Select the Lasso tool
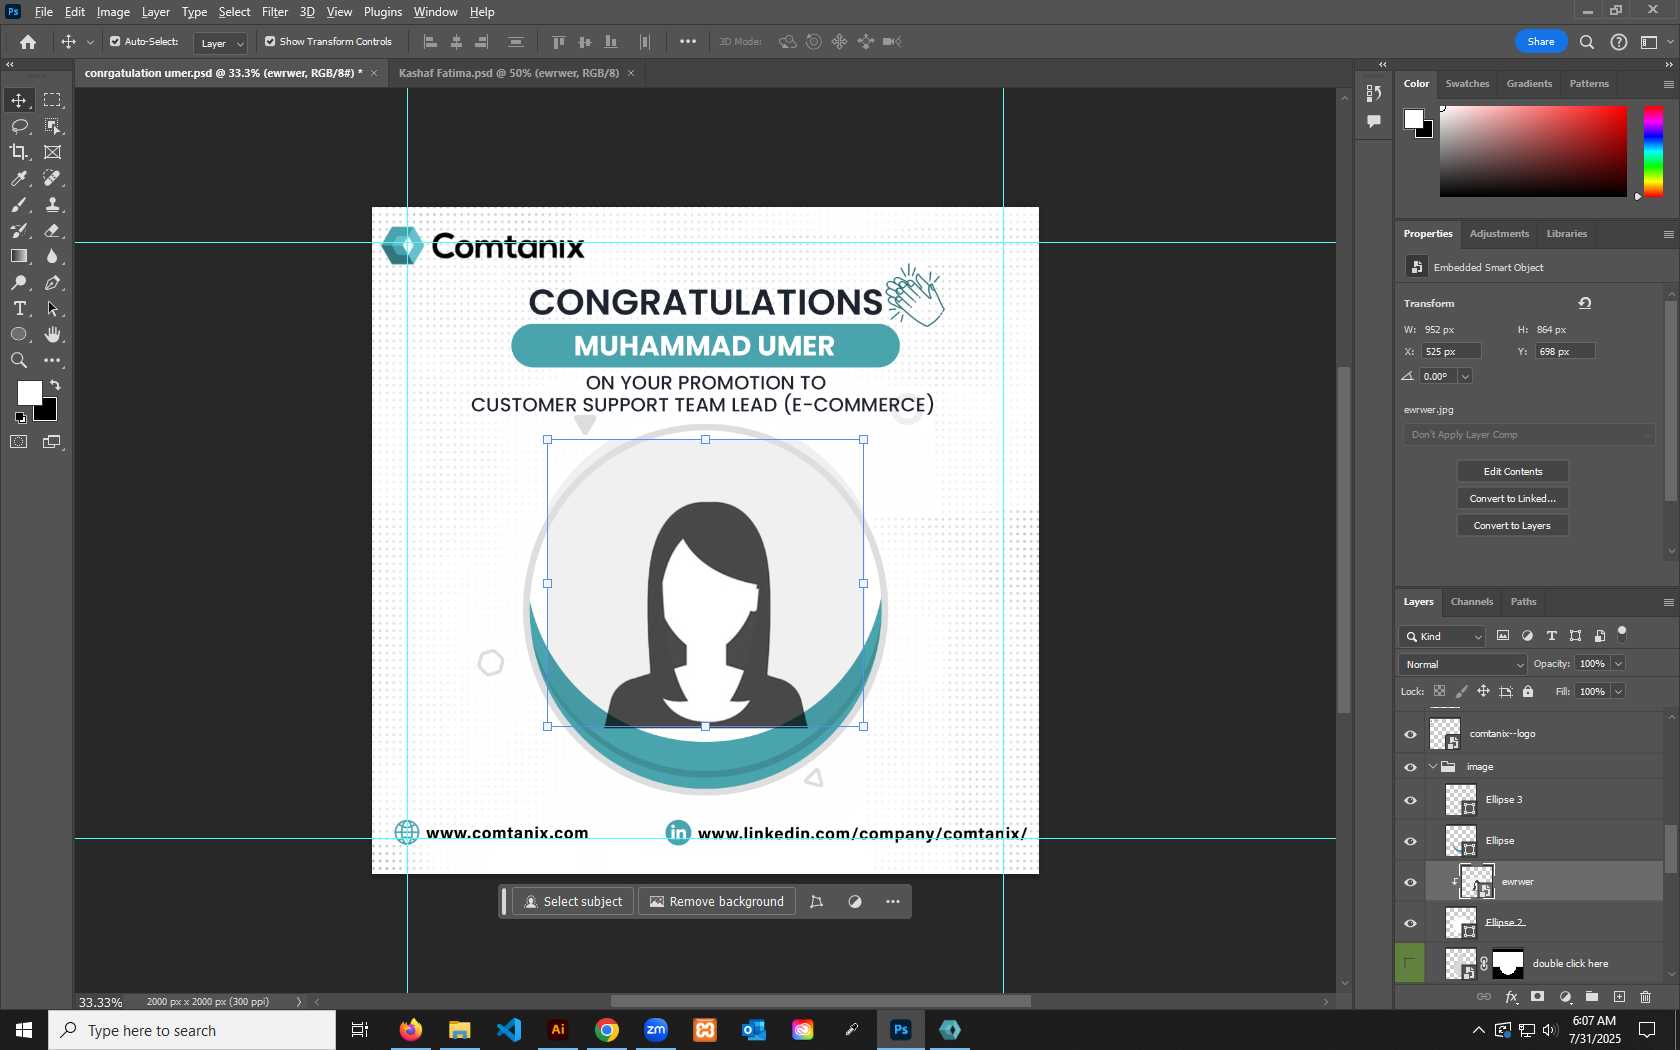Viewport: 1680px width, 1050px height. pyautogui.click(x=19, y=126)
